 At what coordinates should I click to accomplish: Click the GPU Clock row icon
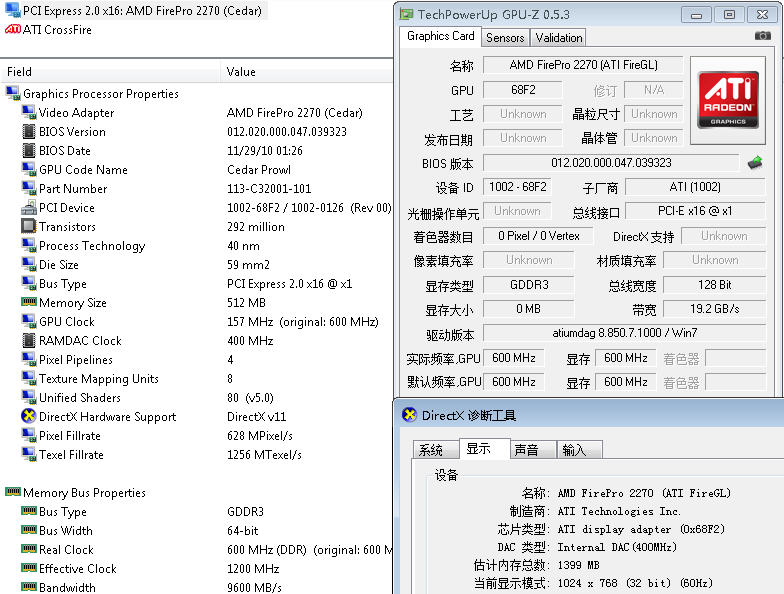click(x=29, y=321)
